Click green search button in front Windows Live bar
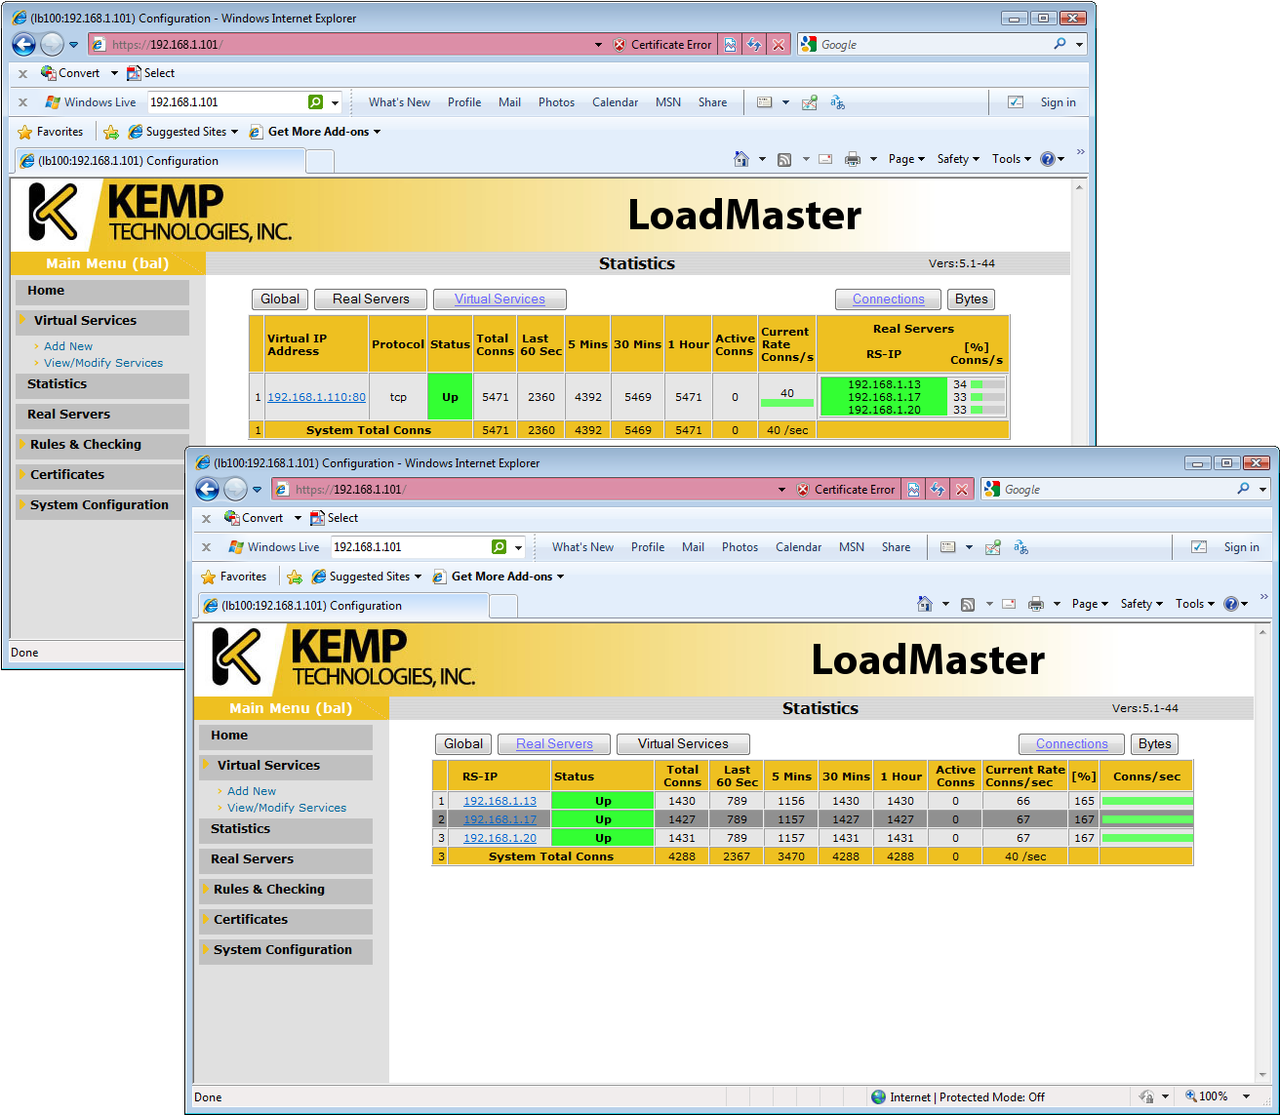The height and width of the screenshot is (1115, 1280). coord(499,547)
